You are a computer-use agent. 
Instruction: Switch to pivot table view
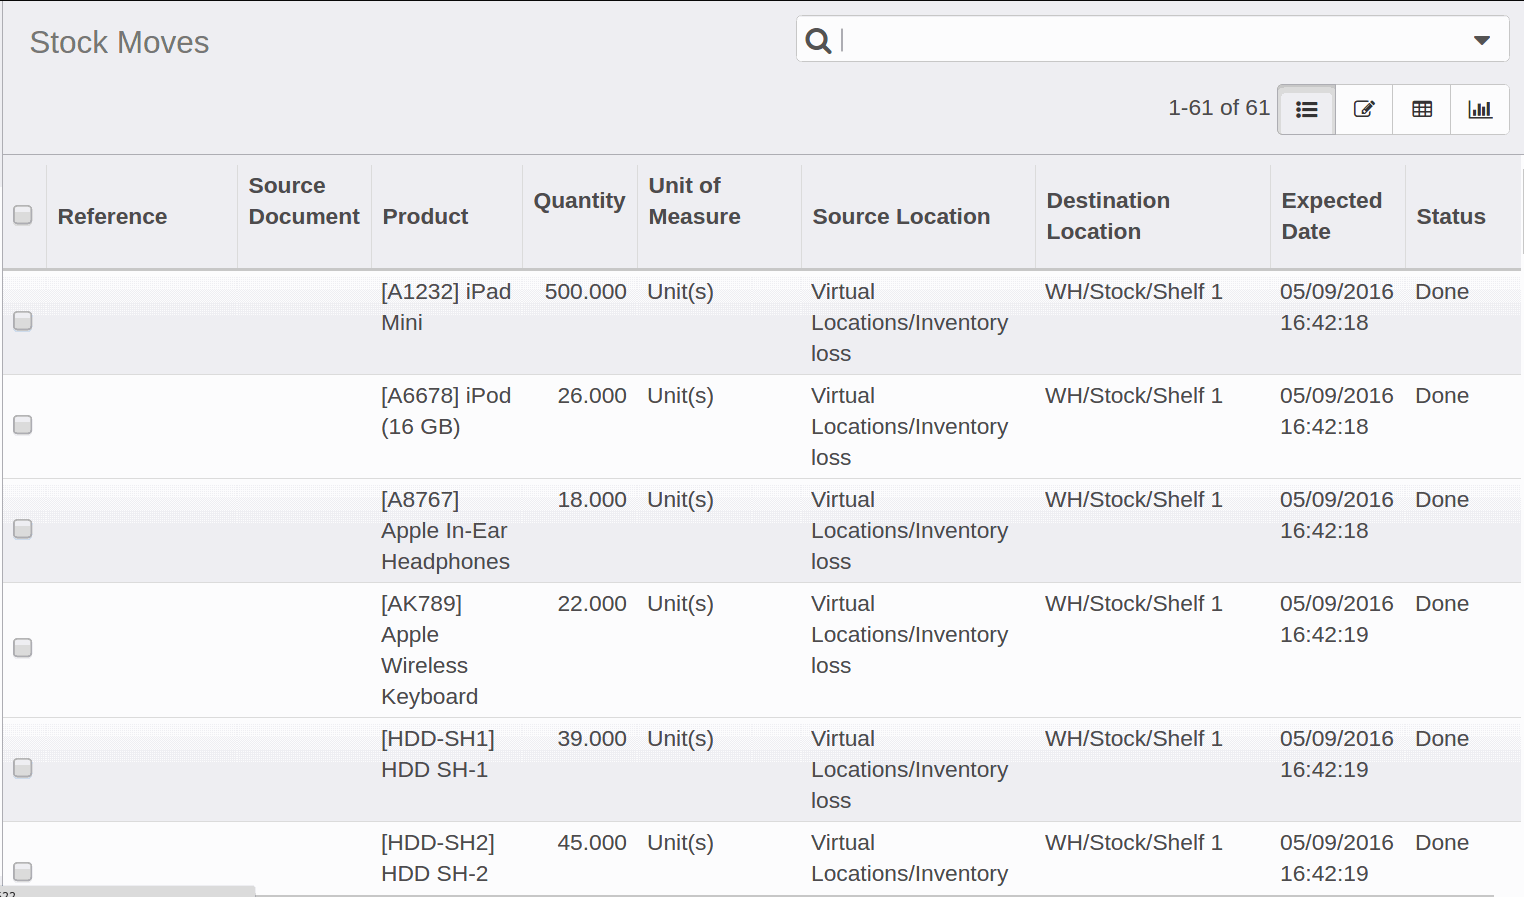pos(1422,109)
